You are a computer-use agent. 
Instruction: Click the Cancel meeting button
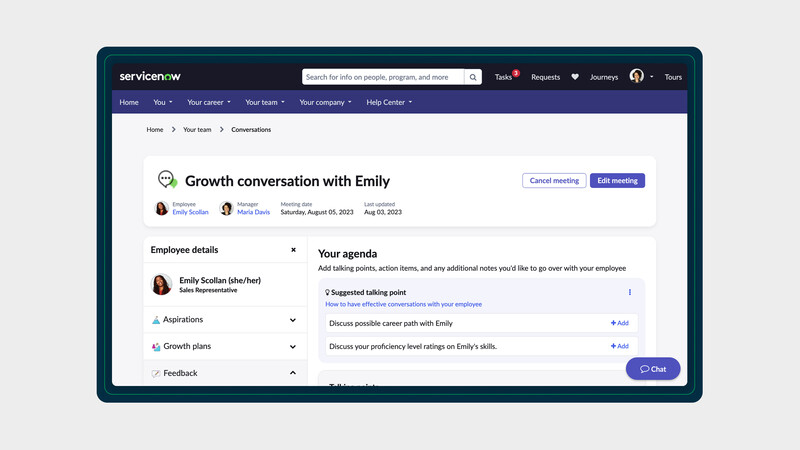(x=554, y=181)
